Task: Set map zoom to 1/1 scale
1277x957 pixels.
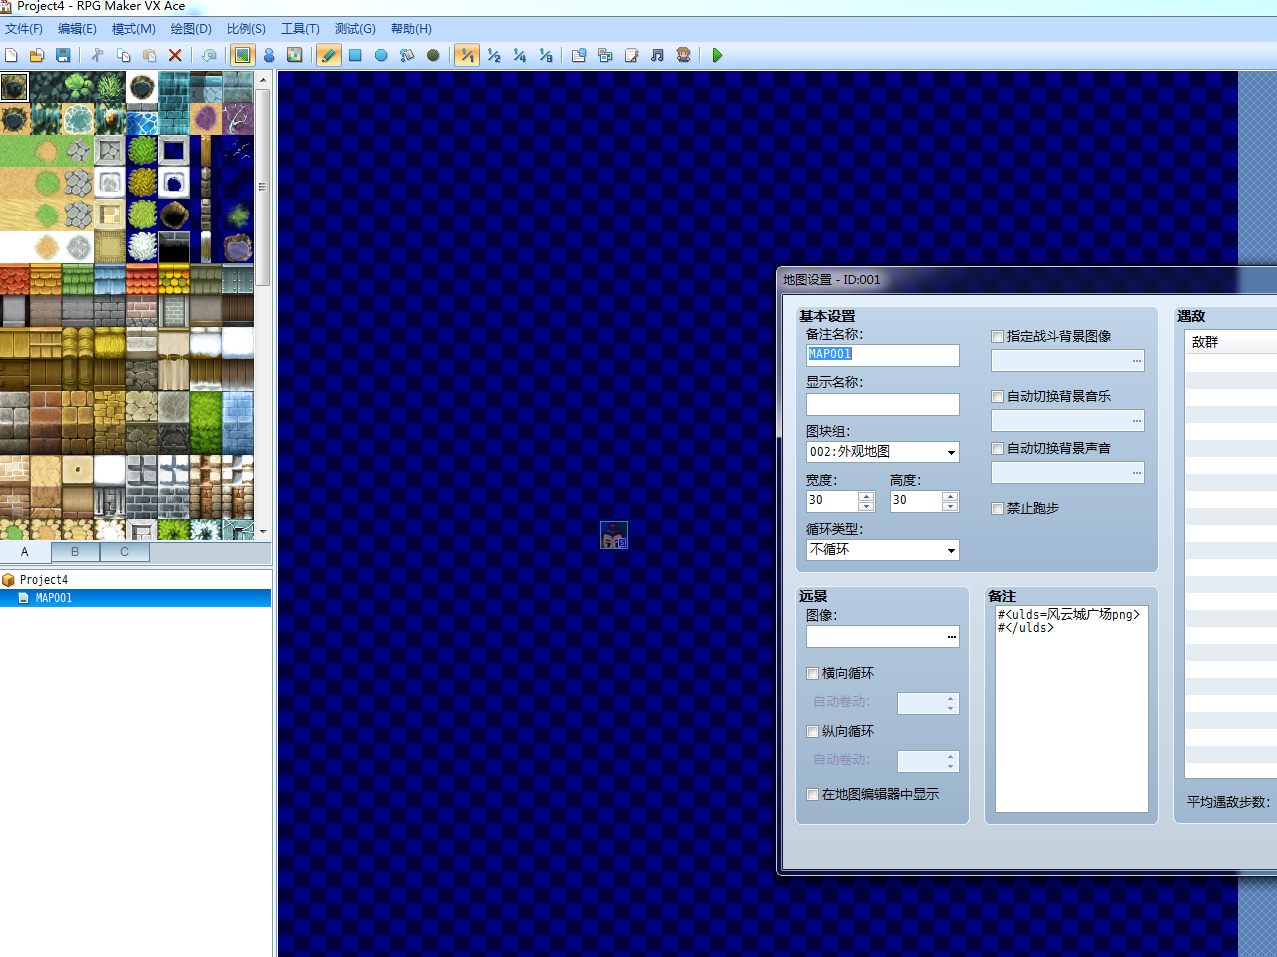Action: [467, 55]
